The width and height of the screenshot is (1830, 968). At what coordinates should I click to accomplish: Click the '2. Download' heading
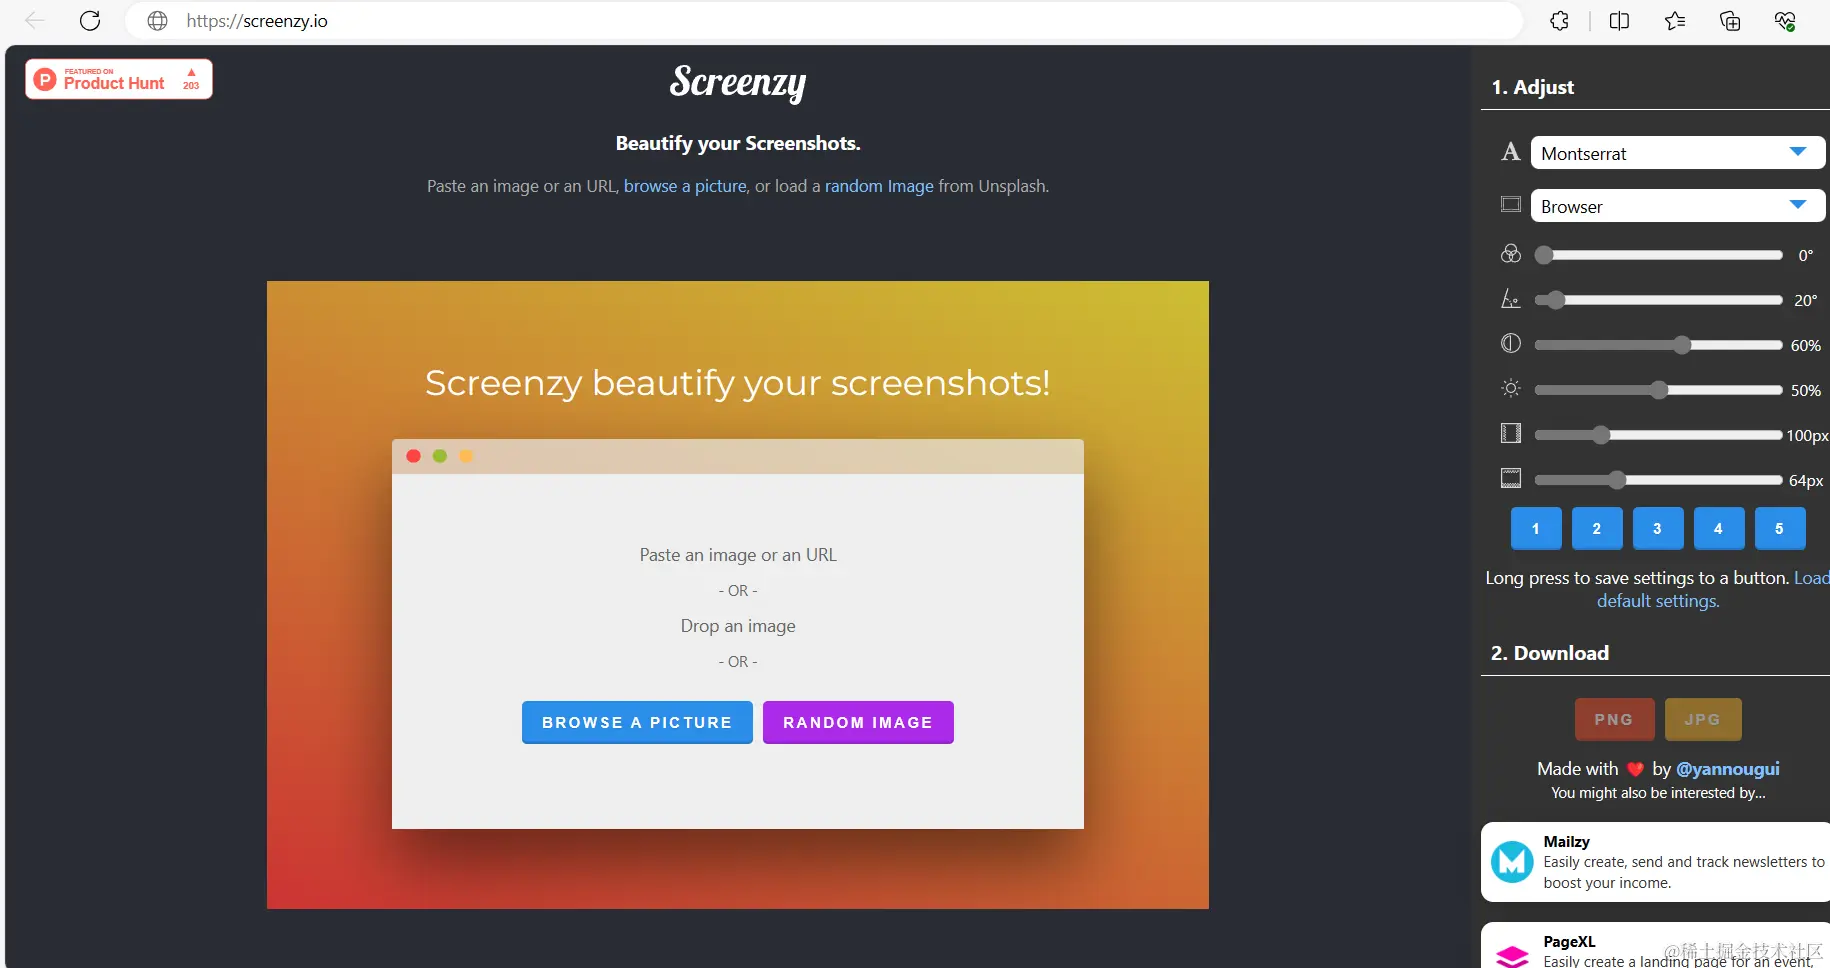(x=1550, y=653)
